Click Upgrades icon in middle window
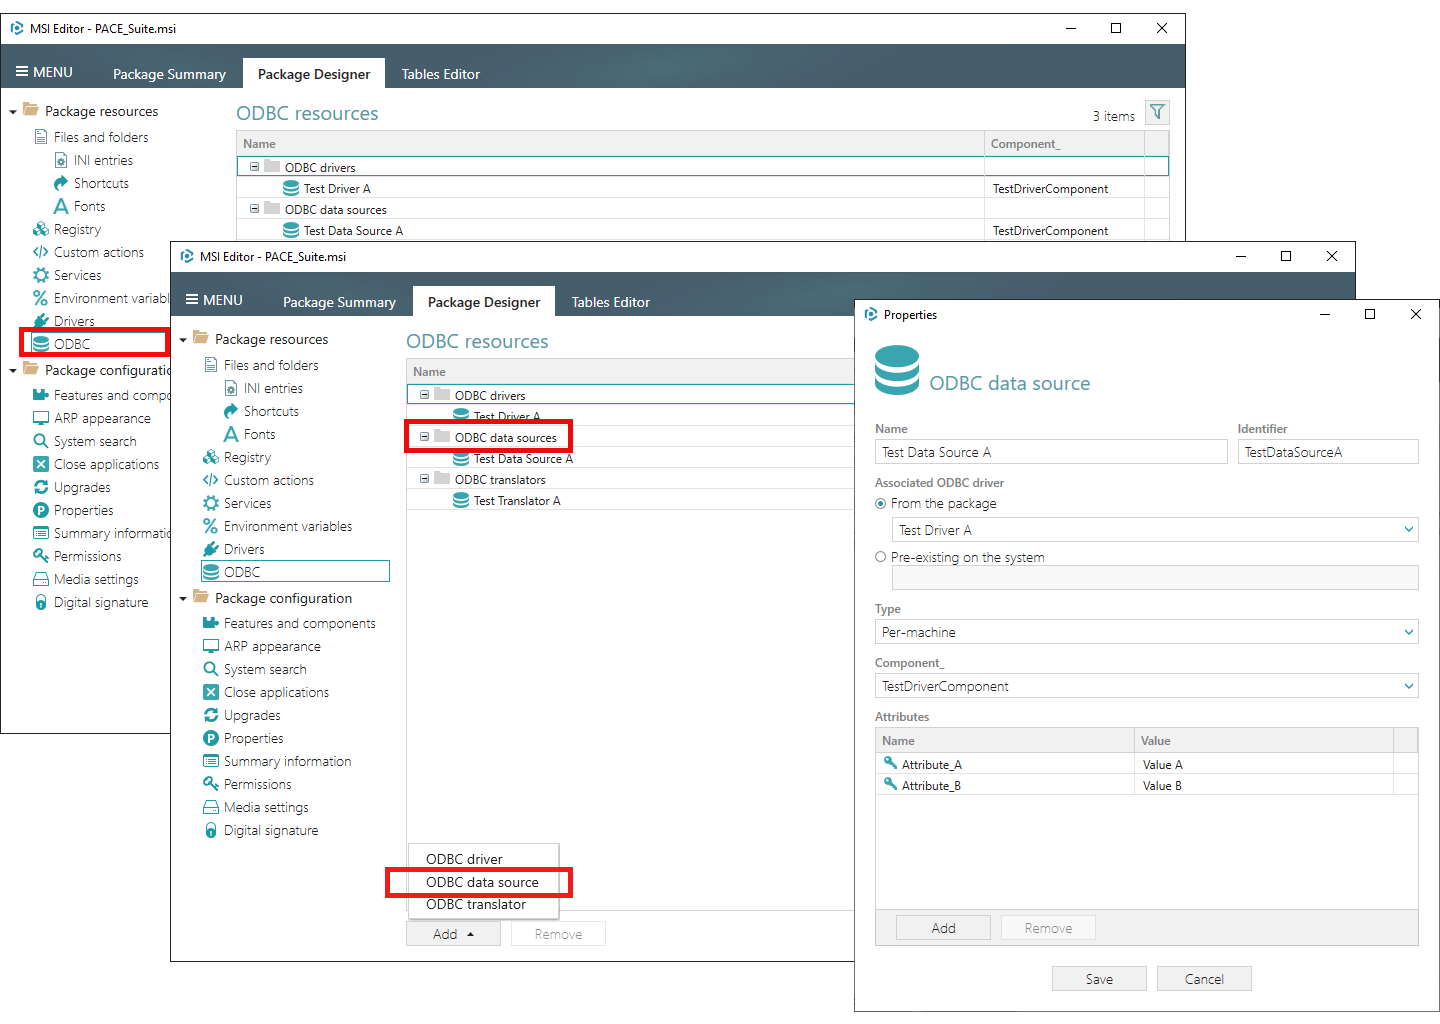1440x1024 pixels. coord(211,715)
